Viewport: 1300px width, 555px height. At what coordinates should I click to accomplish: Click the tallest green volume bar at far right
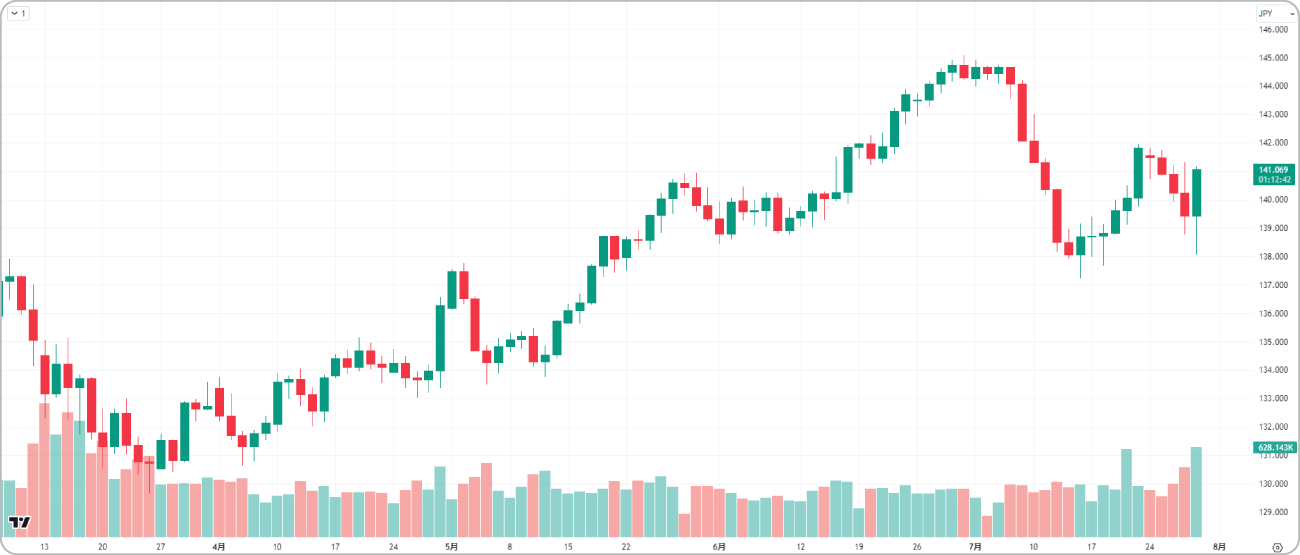click(1196, 492)
